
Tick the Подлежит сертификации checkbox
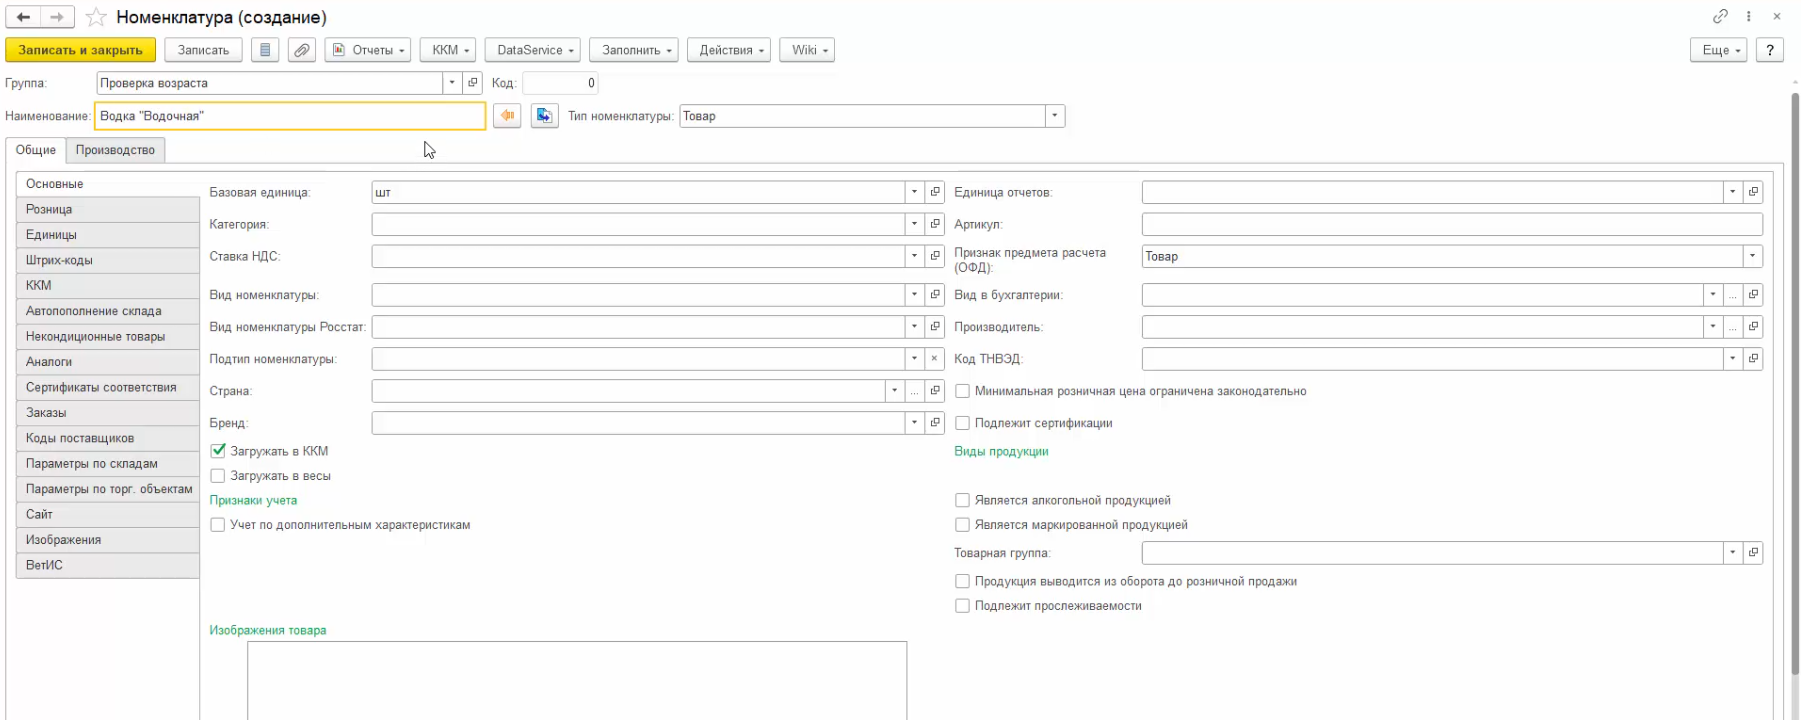(962, 423)
